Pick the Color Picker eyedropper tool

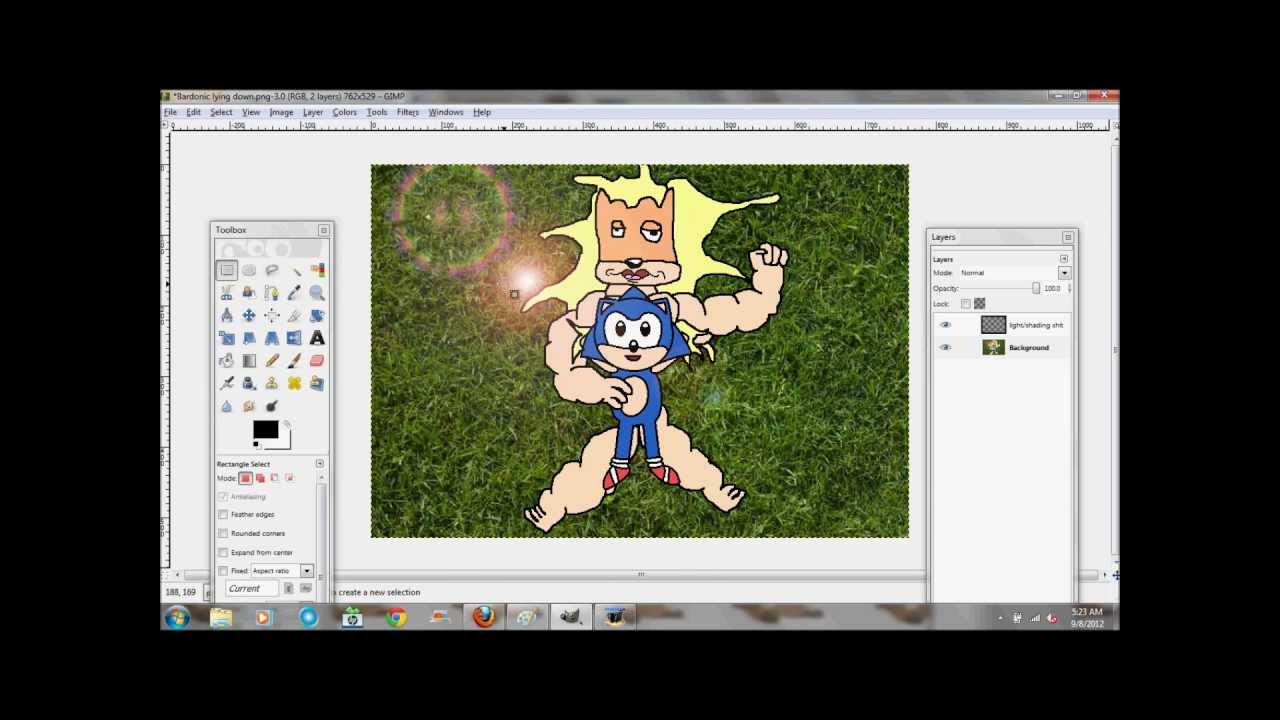[294, 292]
